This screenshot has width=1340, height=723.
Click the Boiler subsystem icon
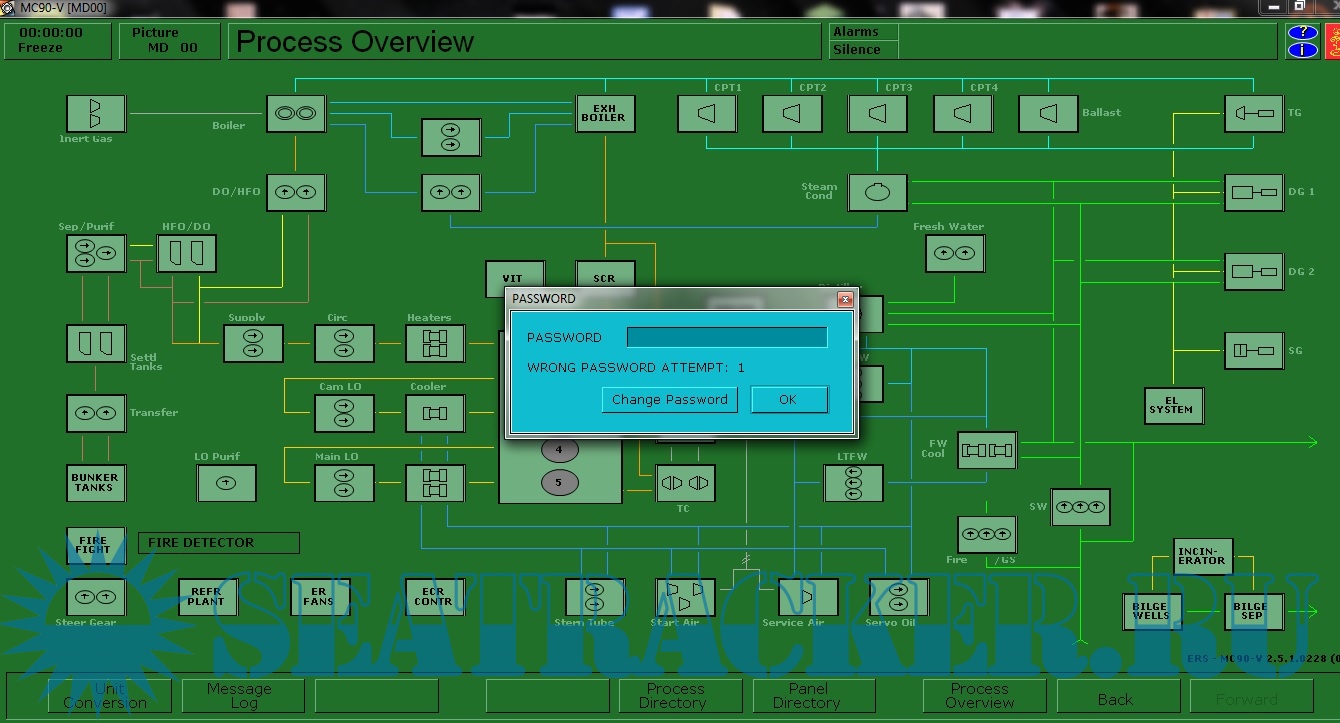tap(296, 114)
